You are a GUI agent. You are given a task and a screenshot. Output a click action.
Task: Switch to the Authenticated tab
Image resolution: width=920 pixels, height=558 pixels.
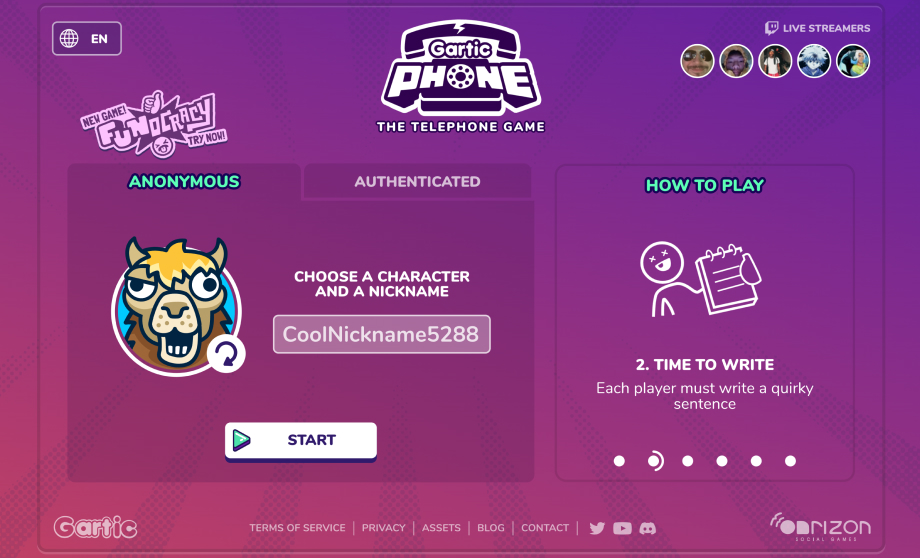417,182
